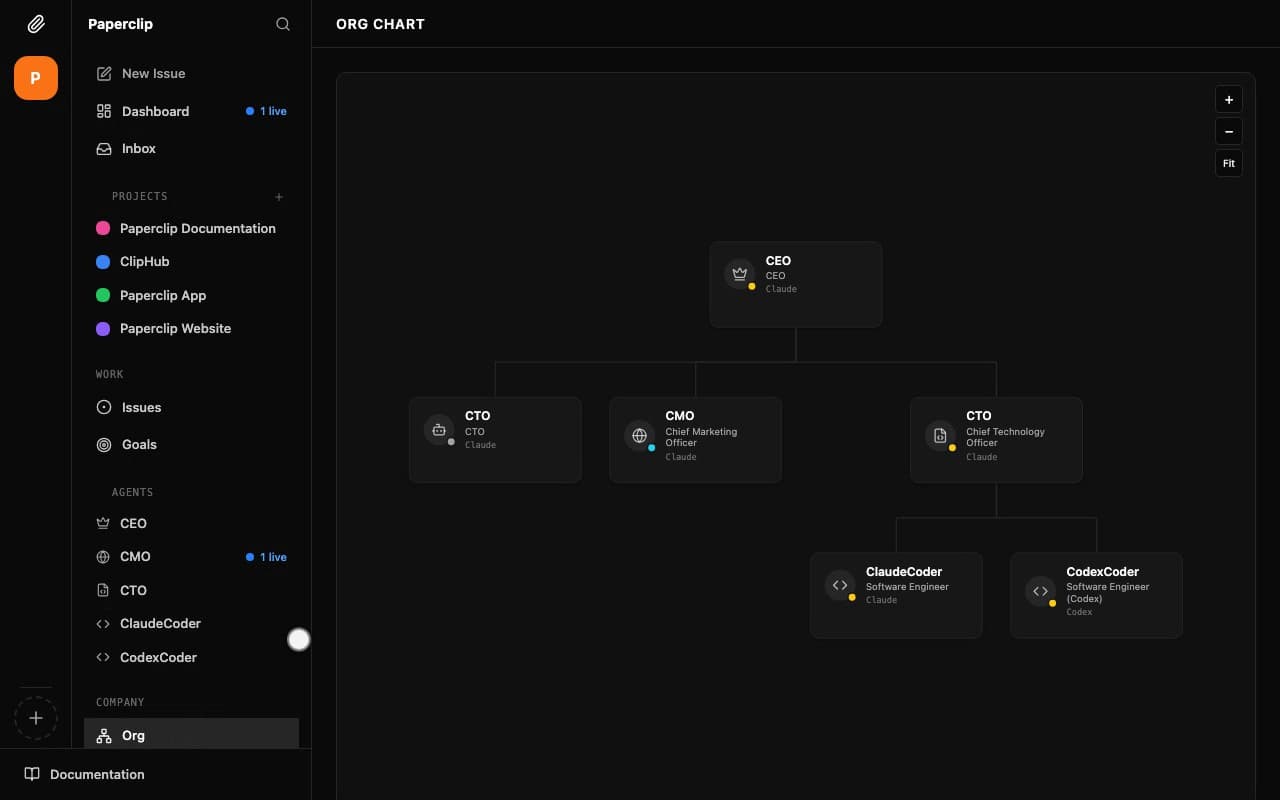Open the orange P company avatar
Viewport: 1280px width, 800px height.
[36, 78]
